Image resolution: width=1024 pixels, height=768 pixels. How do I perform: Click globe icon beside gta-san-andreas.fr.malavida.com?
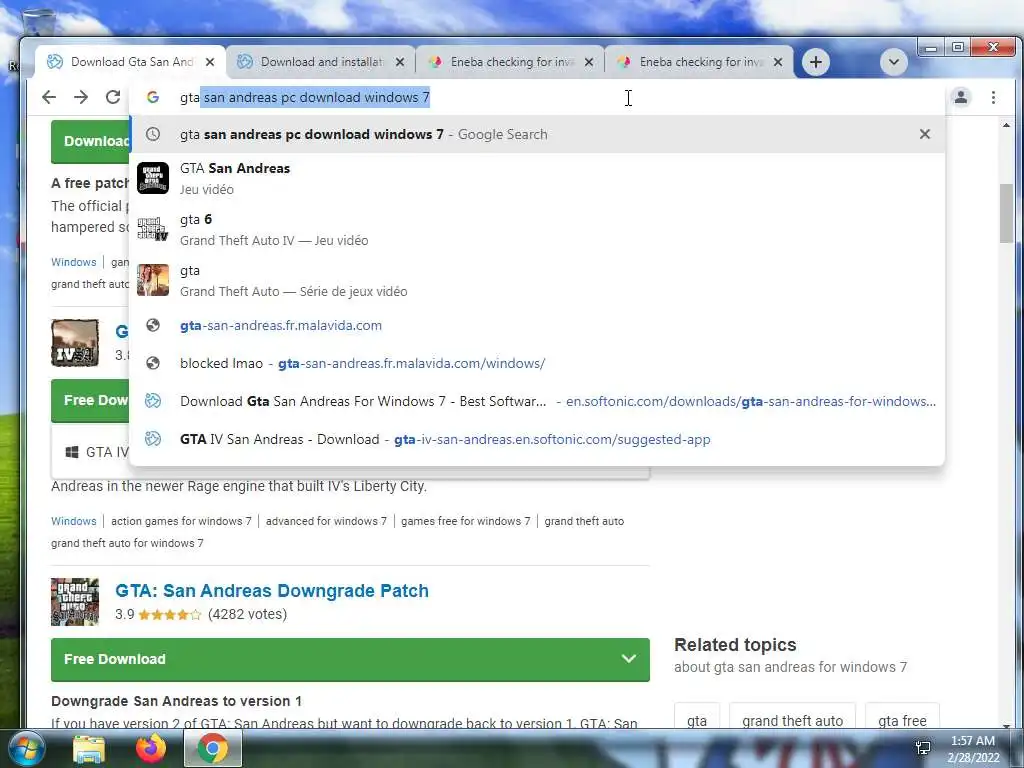click(153, 325)
